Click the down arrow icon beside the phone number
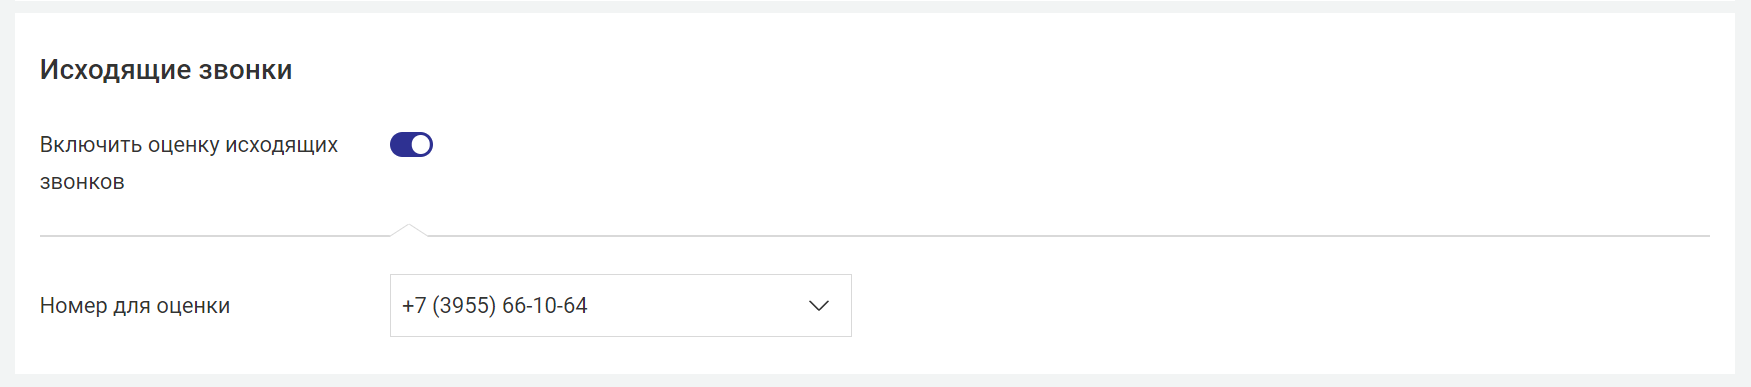The height and width of the screenshot is (387, 1751). [x=819, y=306]
